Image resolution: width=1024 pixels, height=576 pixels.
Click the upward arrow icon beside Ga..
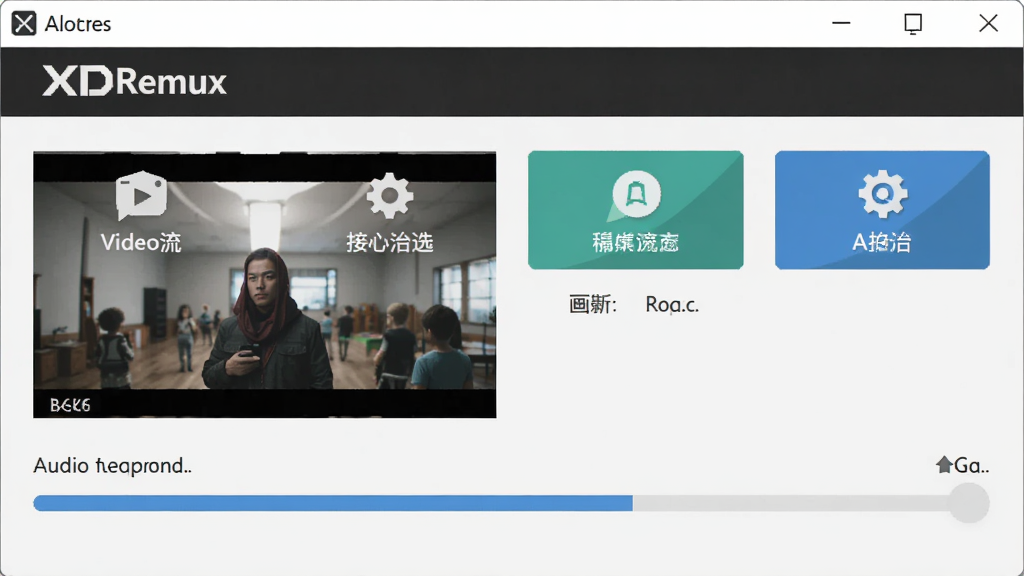tap(944, 464)
